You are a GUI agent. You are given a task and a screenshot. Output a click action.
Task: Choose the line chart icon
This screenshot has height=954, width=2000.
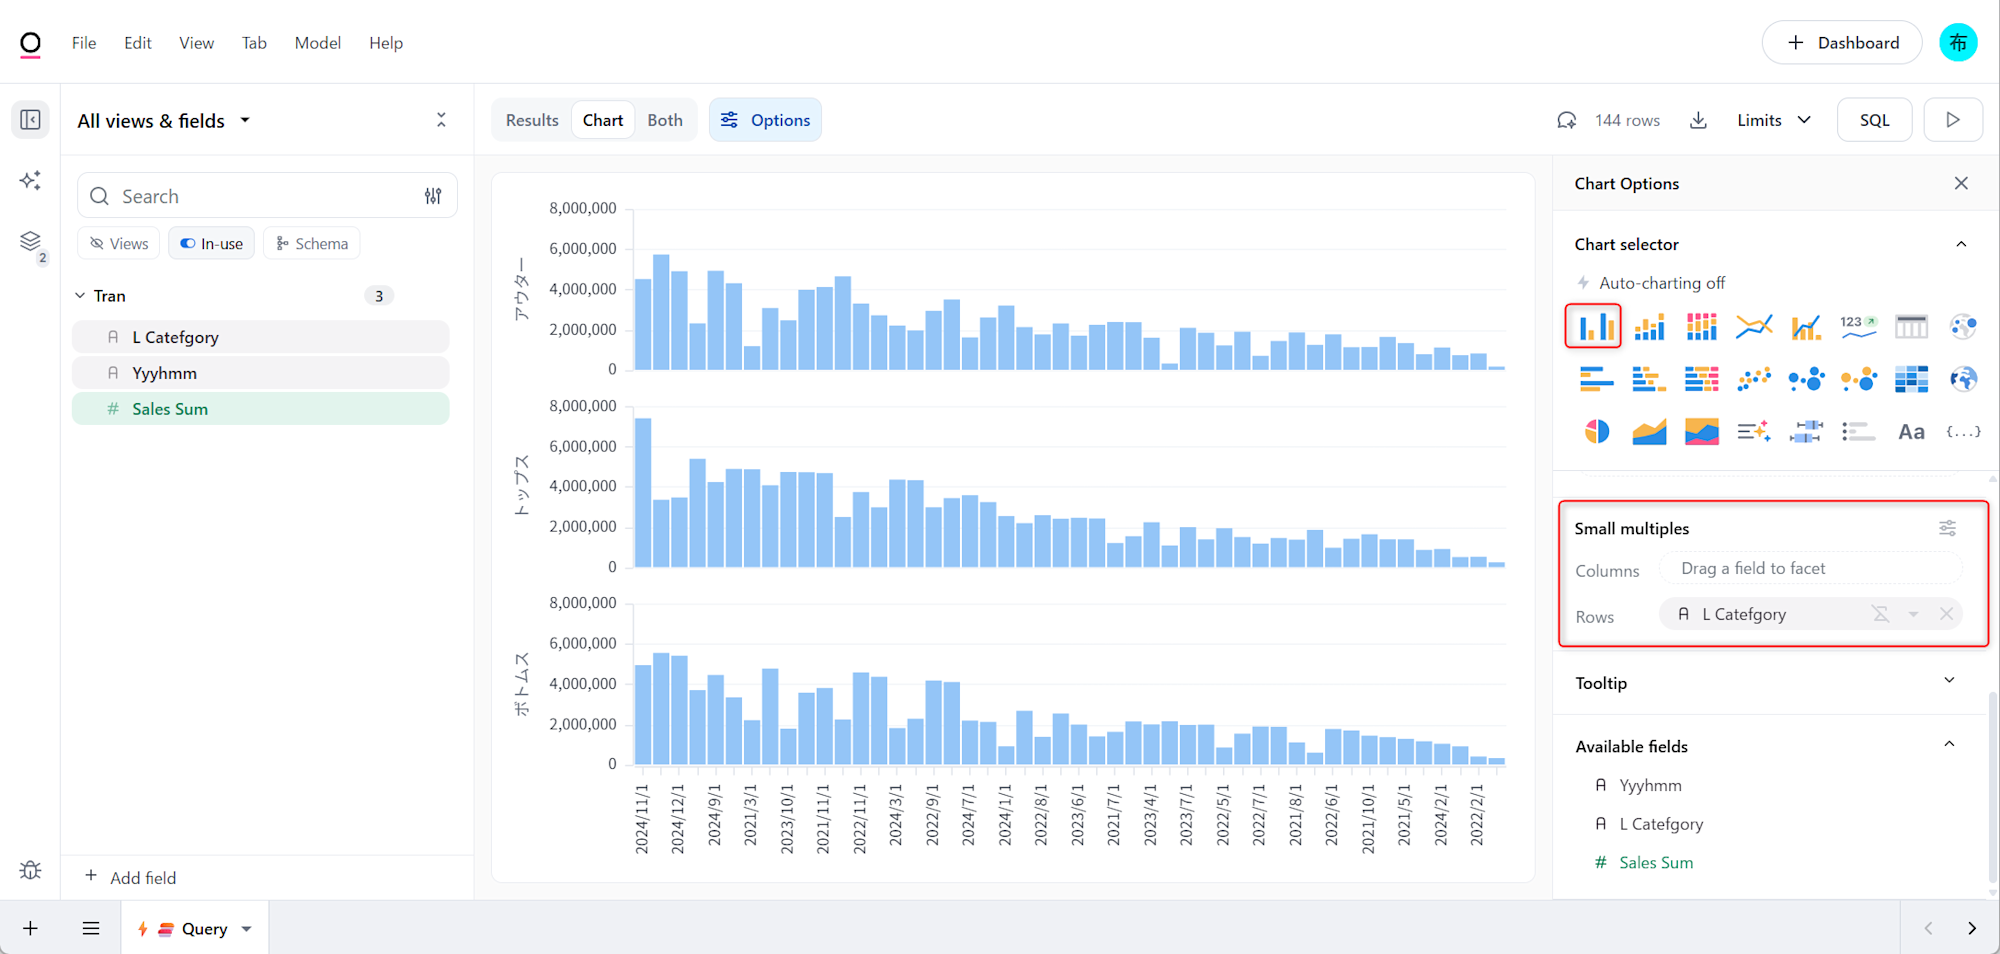1754,327
